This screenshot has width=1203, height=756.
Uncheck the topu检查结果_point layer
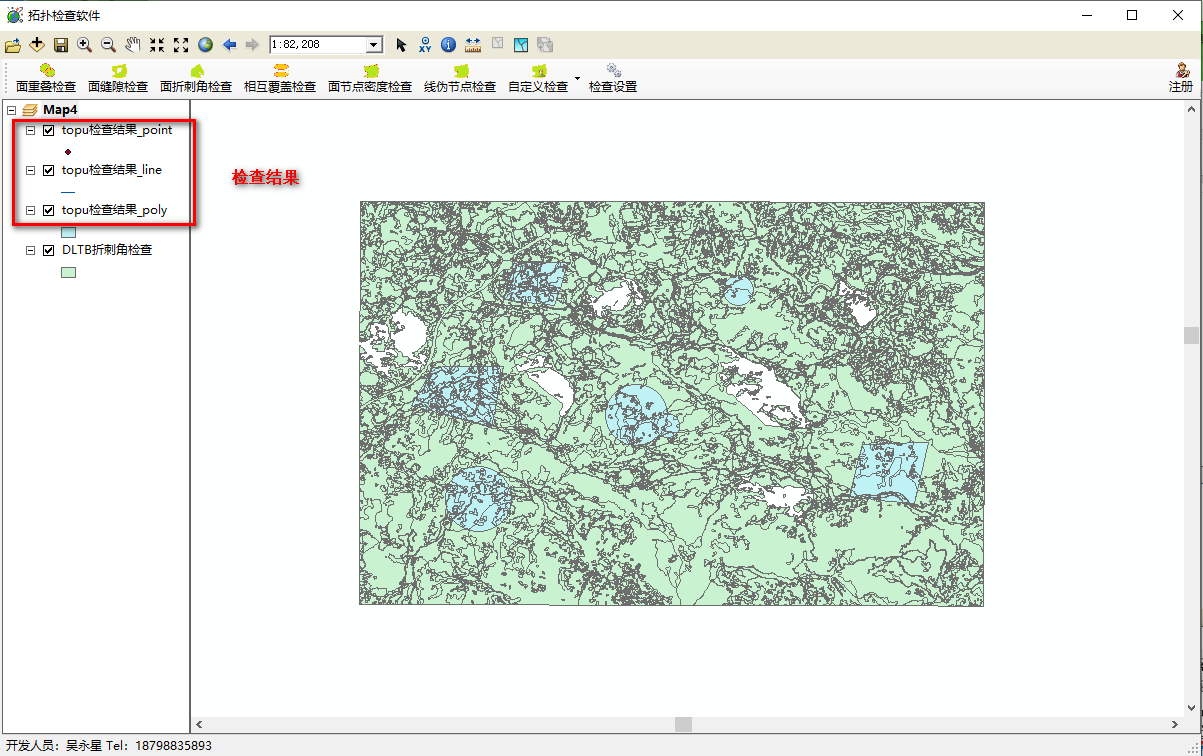point(48,130)
